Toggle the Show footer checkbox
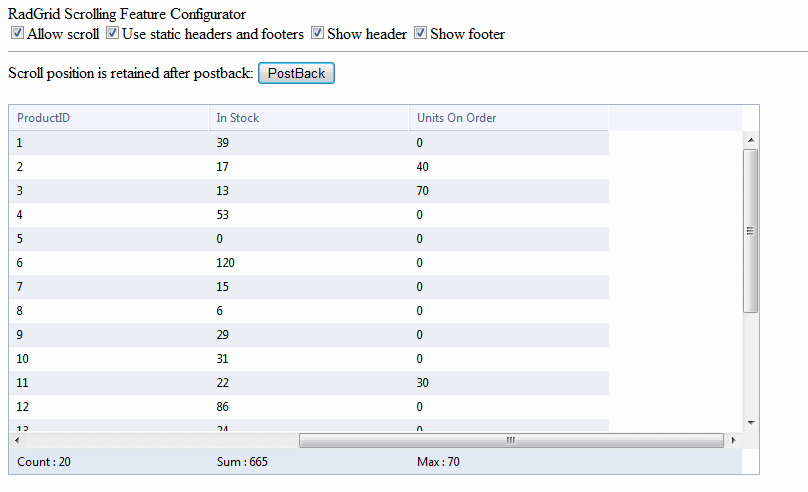 [421, 34]
